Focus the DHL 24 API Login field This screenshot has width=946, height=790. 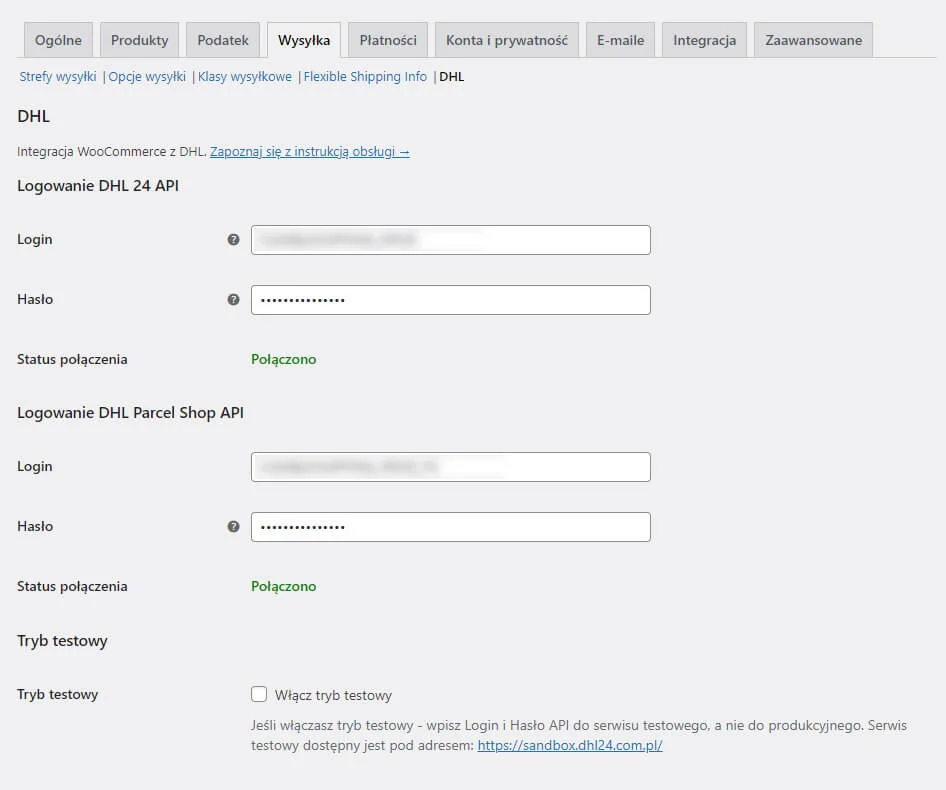[451, 240]
